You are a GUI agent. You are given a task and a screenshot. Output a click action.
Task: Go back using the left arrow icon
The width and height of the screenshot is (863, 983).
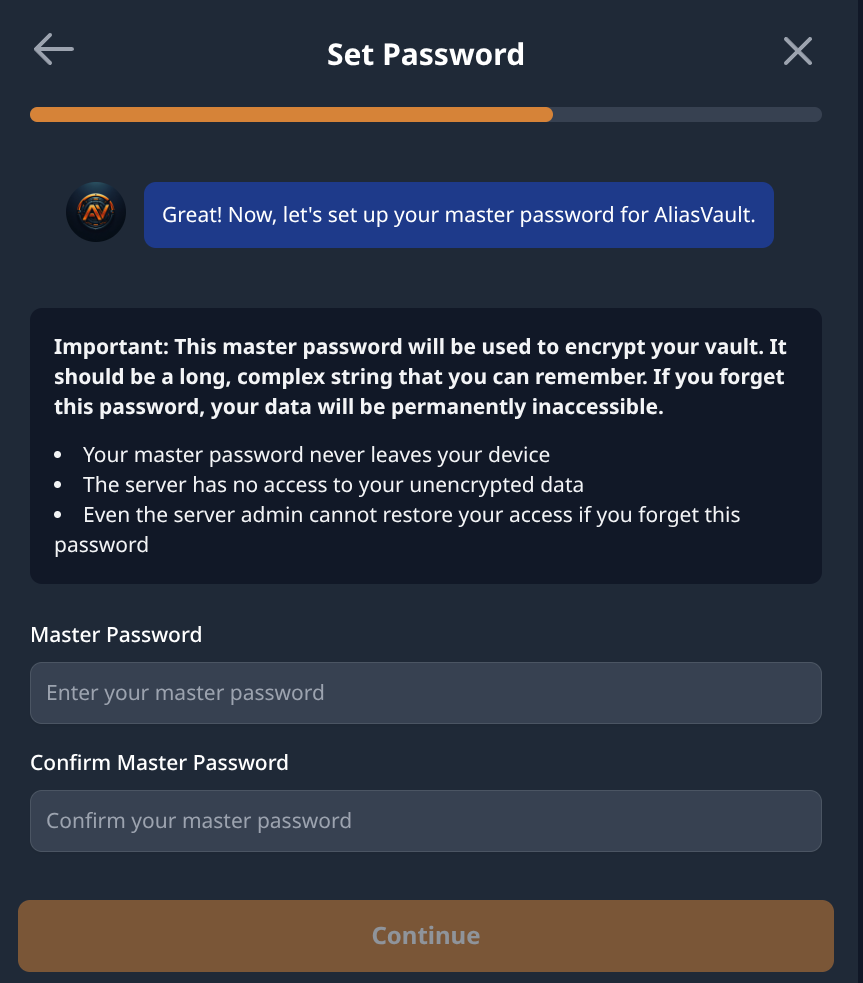(x=53, y=50)
